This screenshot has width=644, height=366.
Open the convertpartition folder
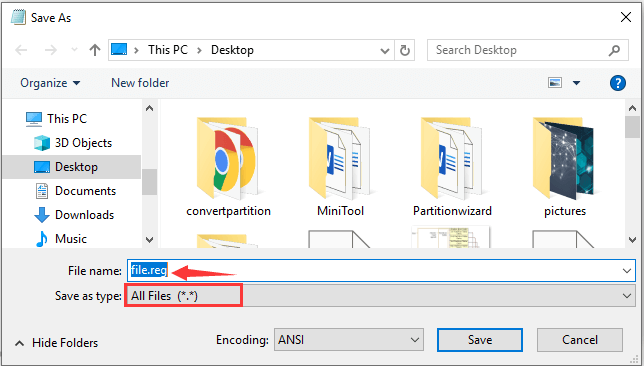coord(228,166)
